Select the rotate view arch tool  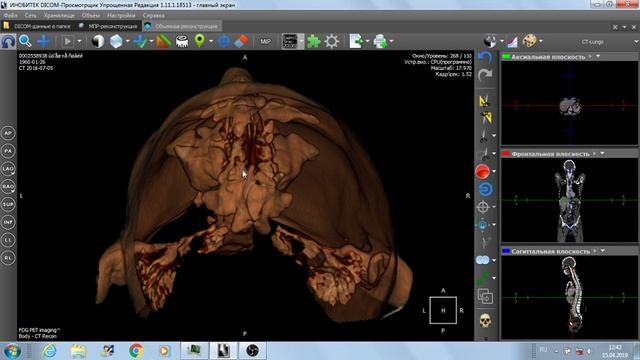tap(8, 41)
